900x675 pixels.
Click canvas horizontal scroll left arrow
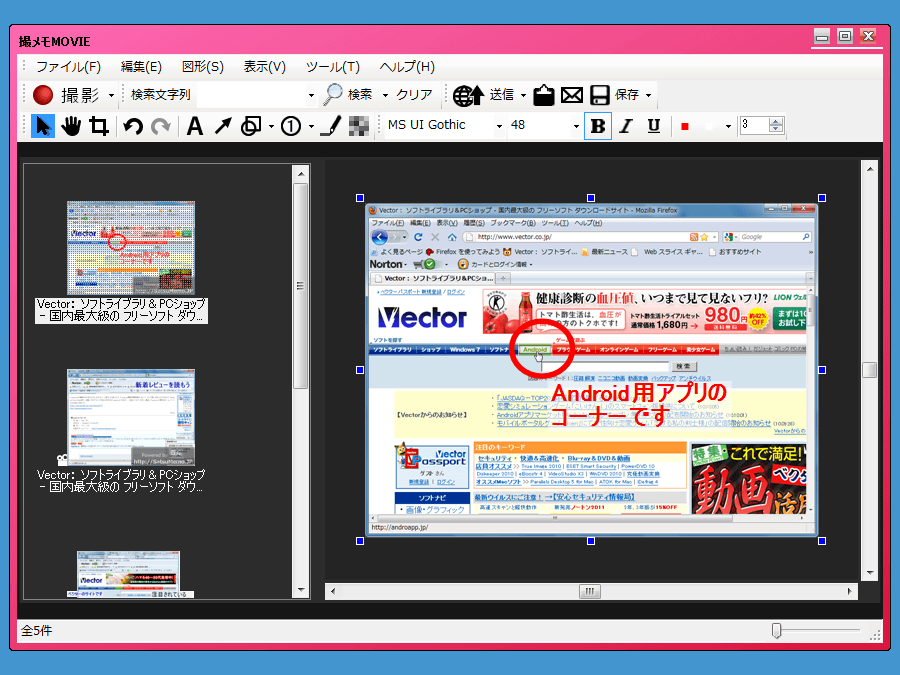click(x=333, y=591)
